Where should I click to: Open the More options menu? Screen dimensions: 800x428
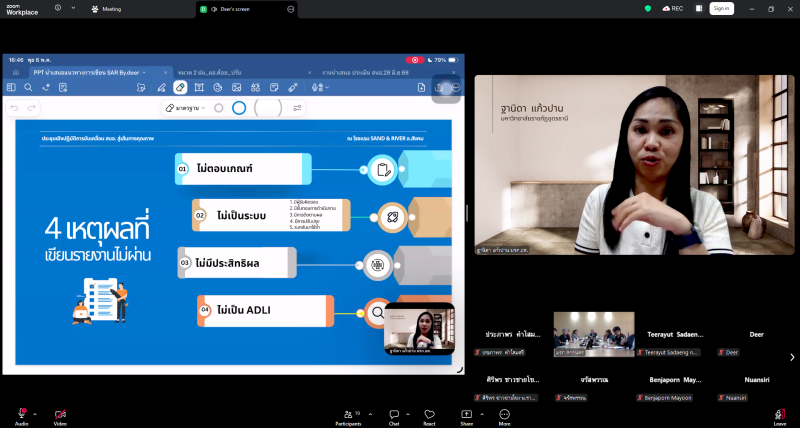504,417
